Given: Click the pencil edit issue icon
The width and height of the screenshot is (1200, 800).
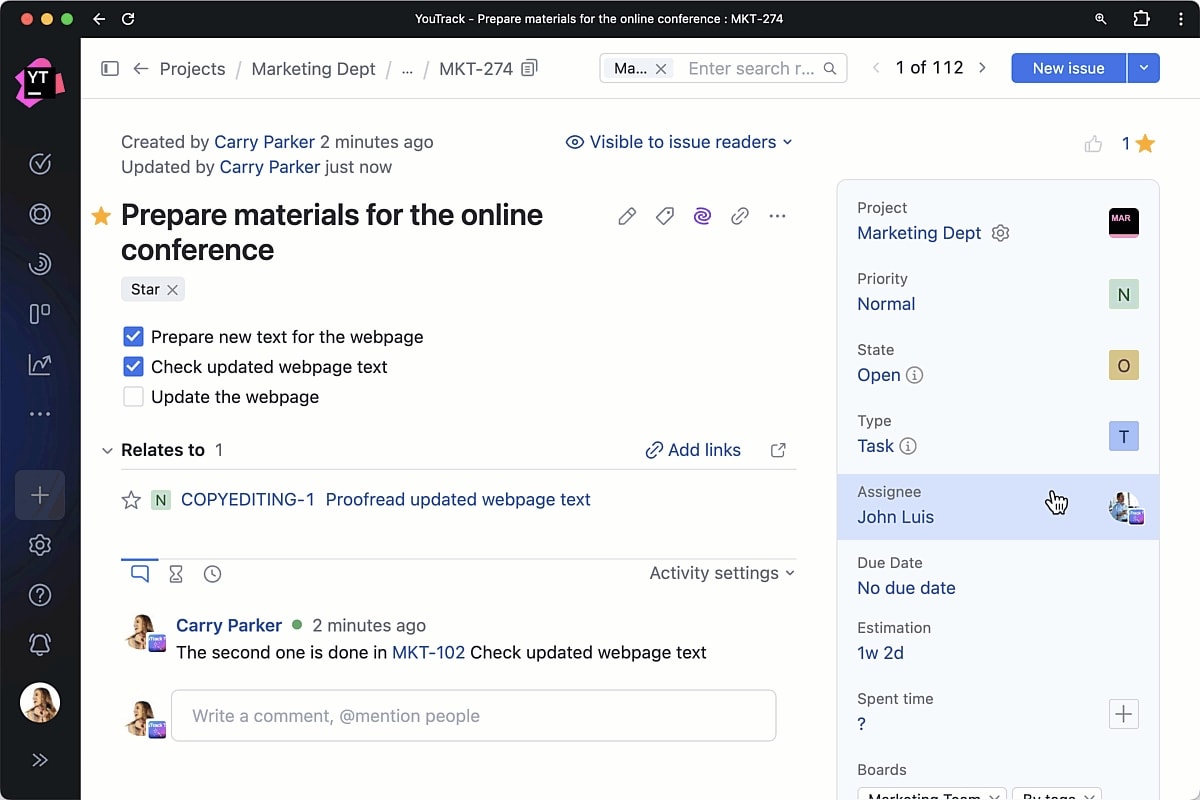Looking at the screenshot, I should 627,216.
